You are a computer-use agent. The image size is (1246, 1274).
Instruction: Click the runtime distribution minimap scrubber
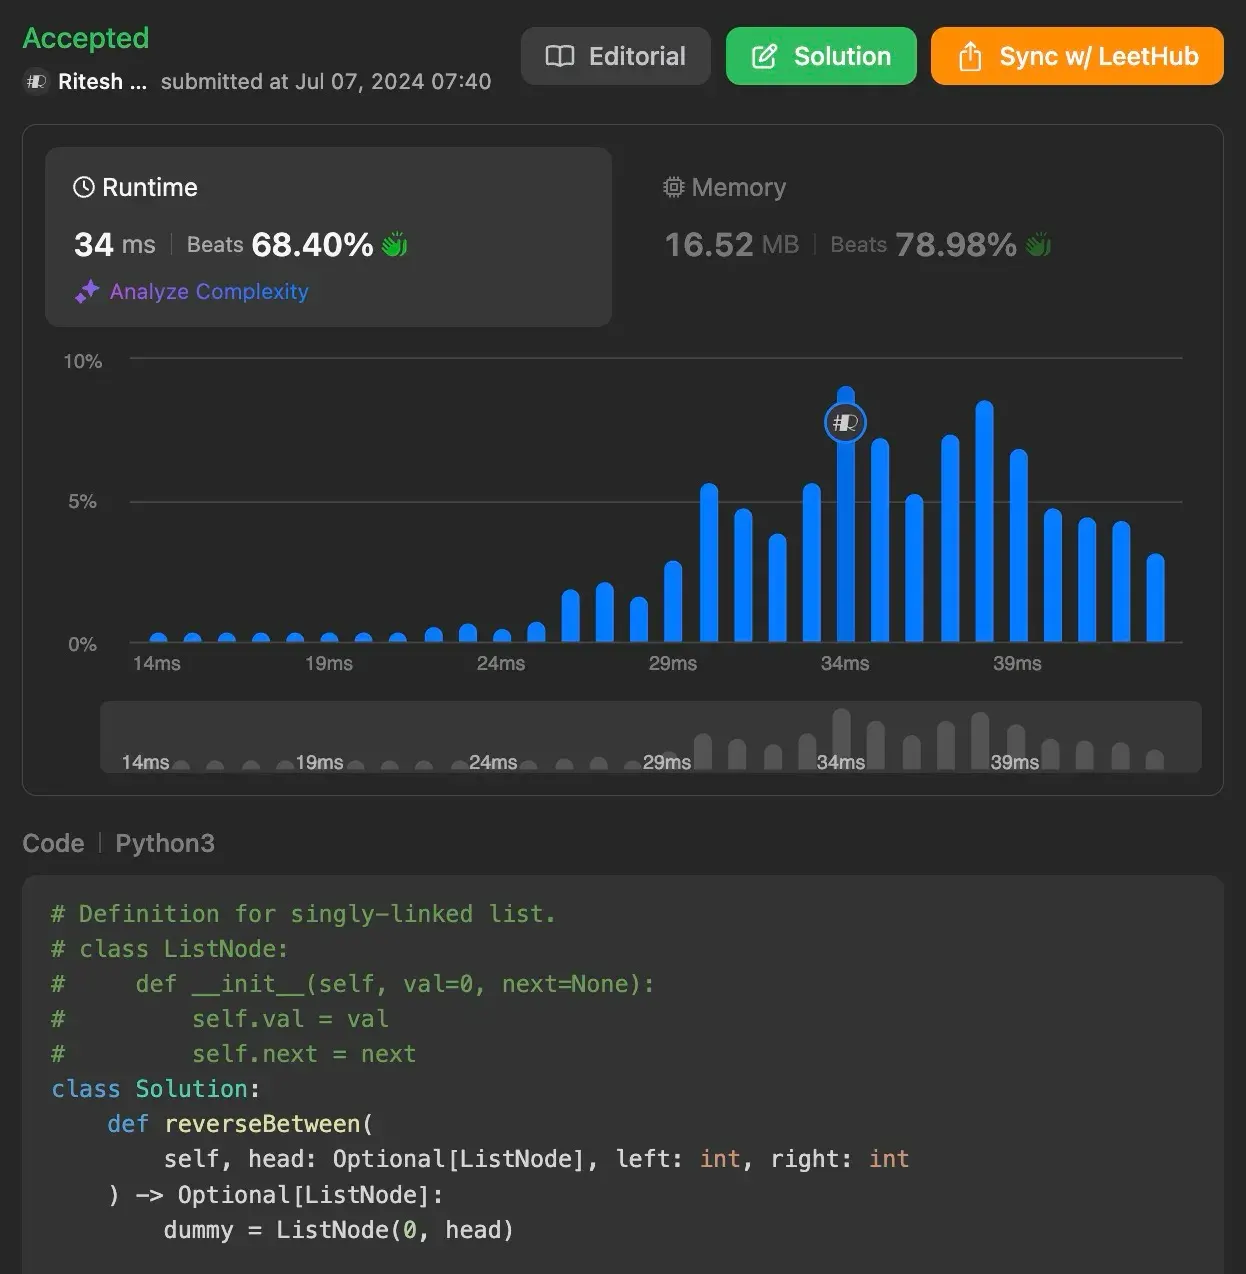(650, 738)
